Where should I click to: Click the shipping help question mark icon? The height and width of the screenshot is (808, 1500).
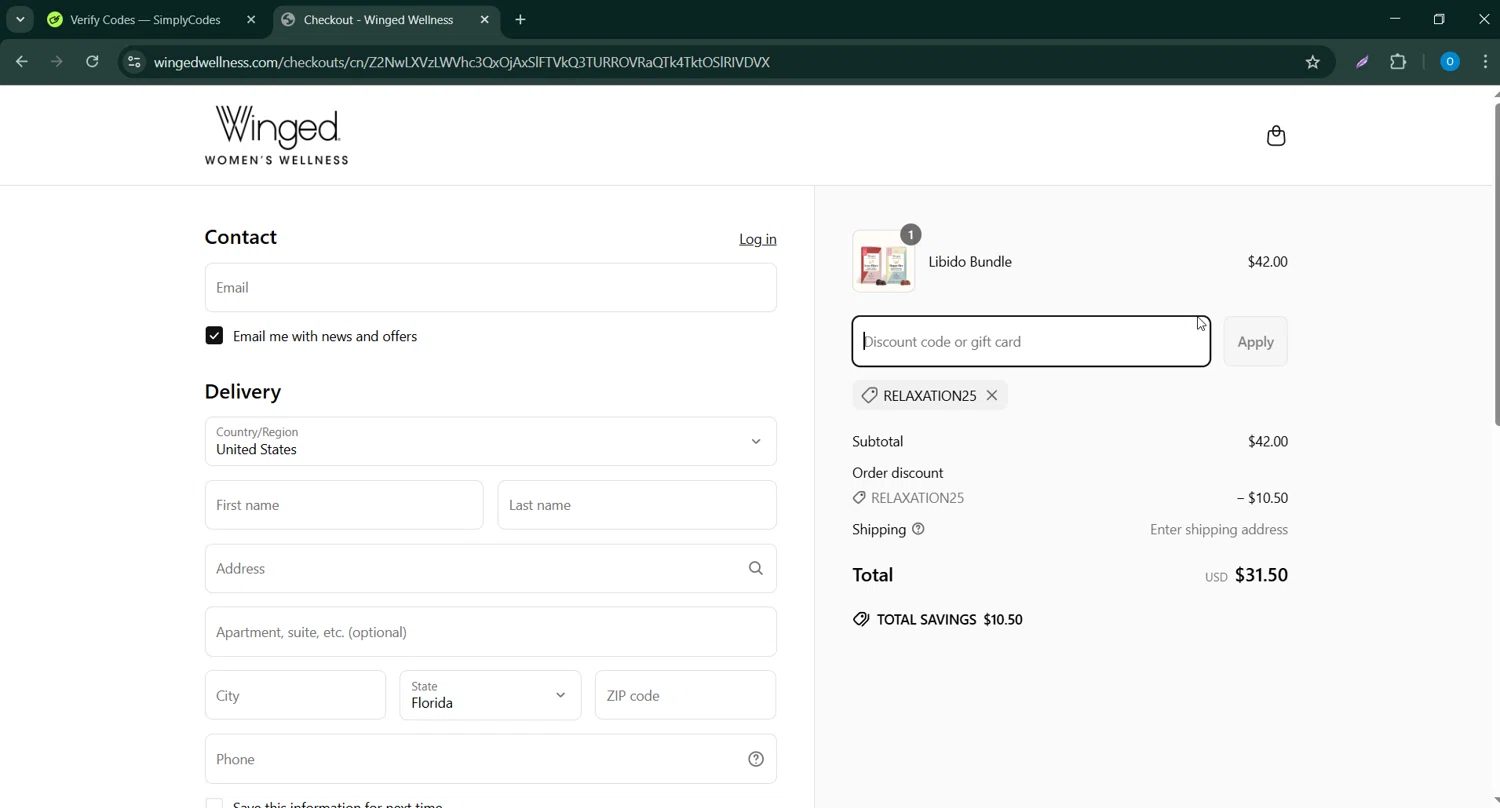918,529
